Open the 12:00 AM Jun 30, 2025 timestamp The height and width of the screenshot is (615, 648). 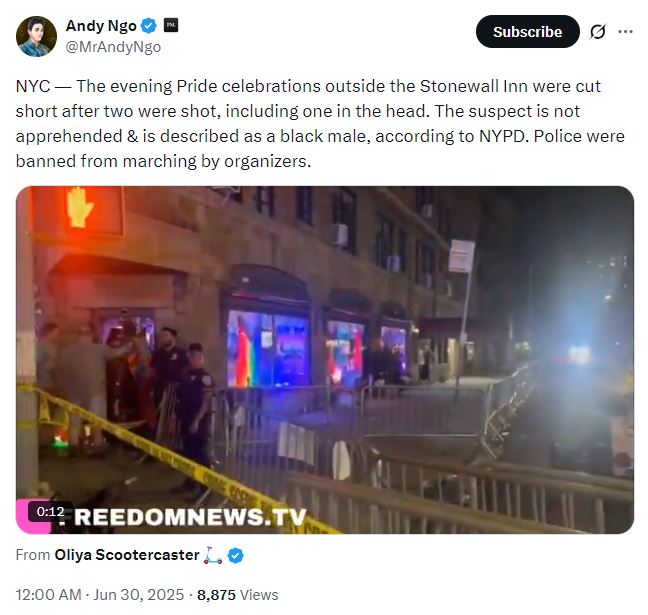pyautogui.click(x=100, y=595)
